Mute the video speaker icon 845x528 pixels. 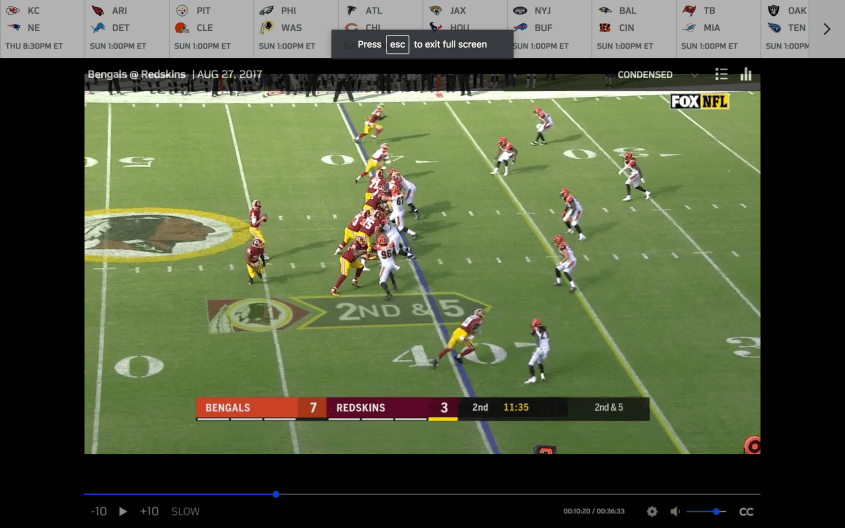point(675,511)
